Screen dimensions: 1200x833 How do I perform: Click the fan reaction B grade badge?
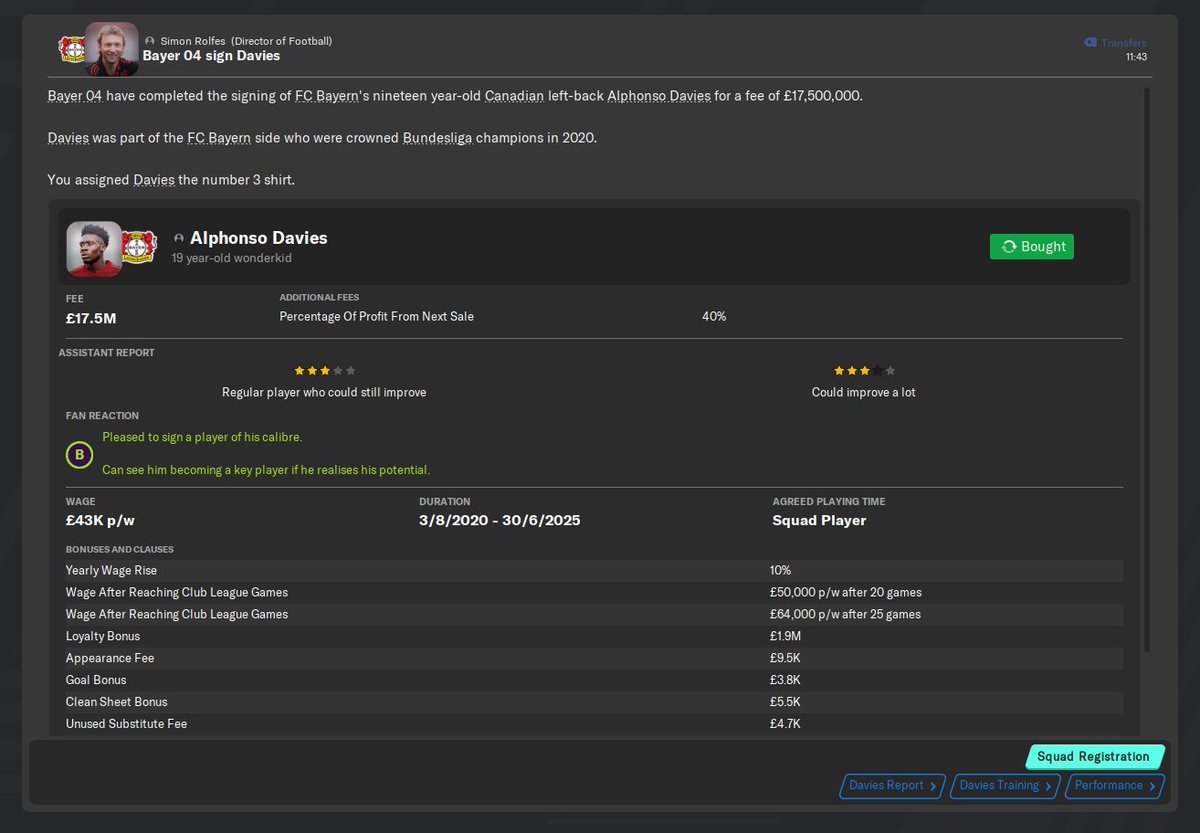click(x=79, y=456)
